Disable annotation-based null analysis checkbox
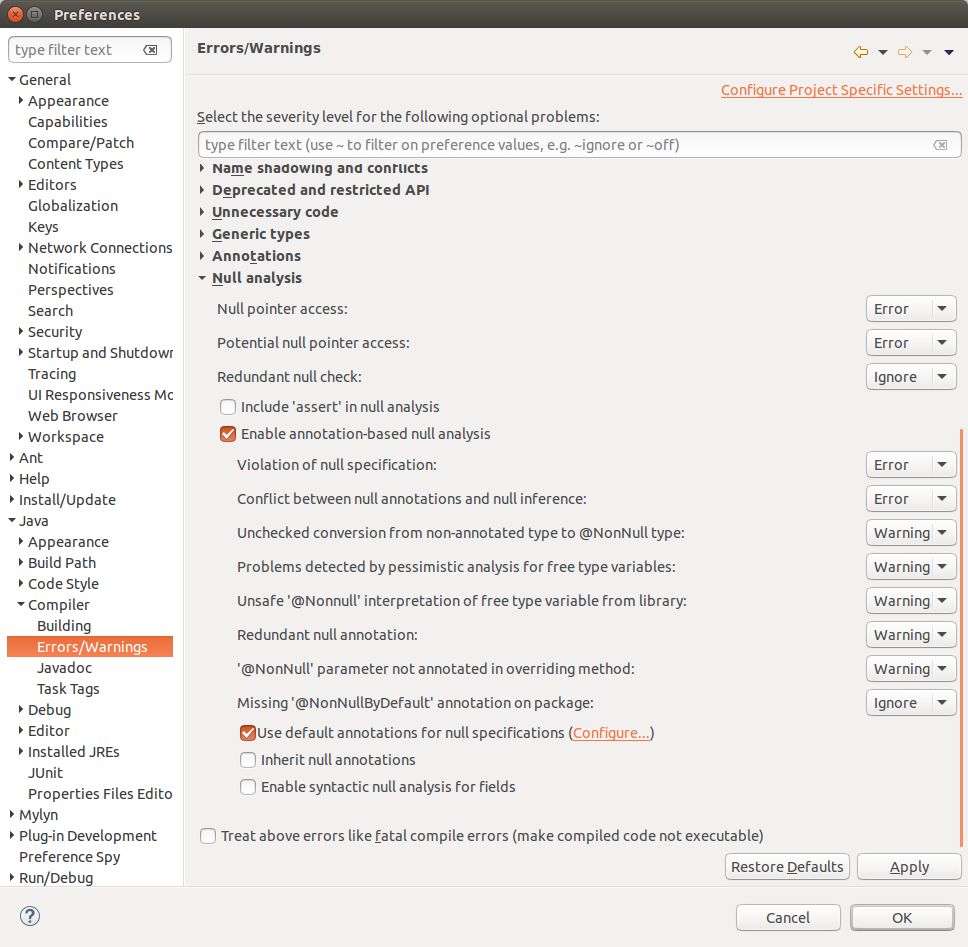 click(228, 434)
